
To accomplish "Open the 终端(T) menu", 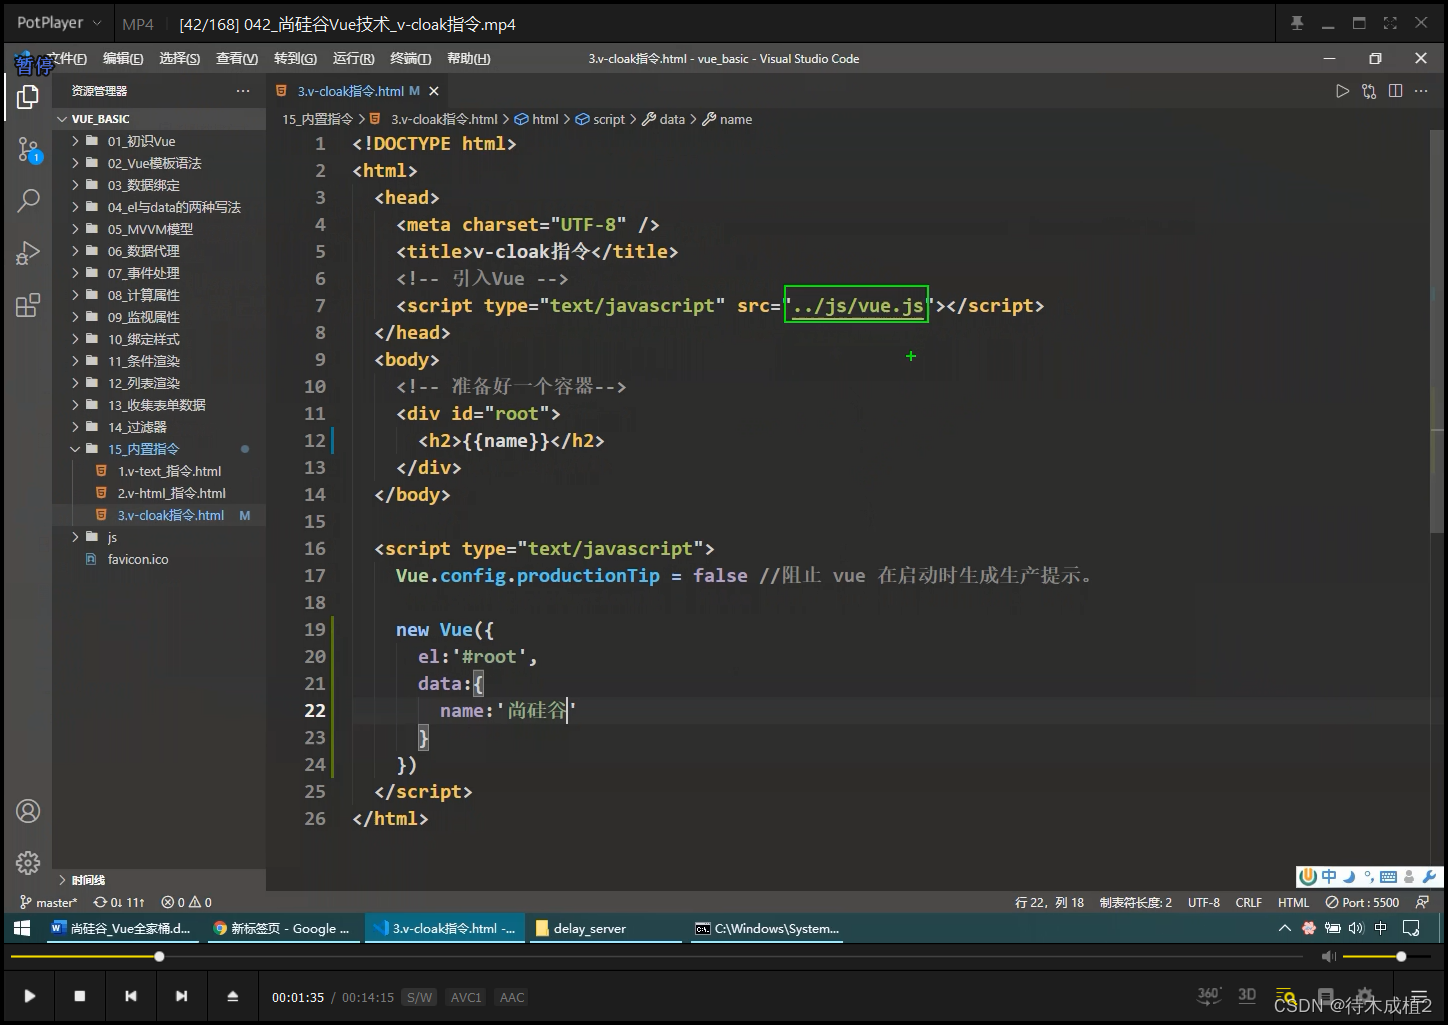I will point(410,59).
